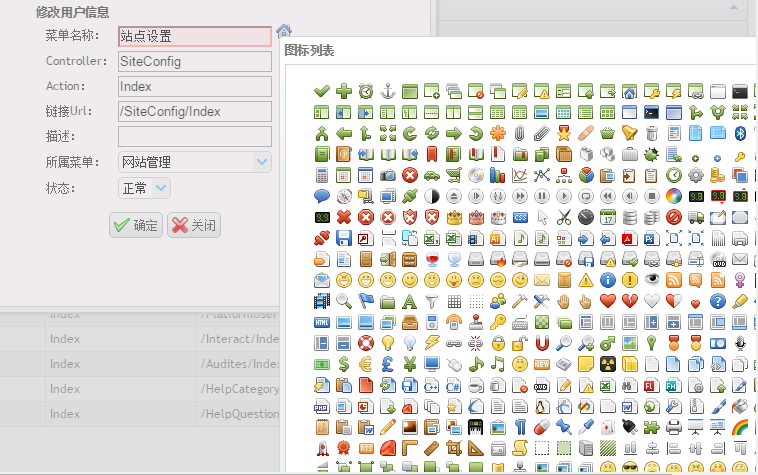Select the euro currency icon
Screen dimensions: 758x475
pyautogui.click(x=366, y=364)
